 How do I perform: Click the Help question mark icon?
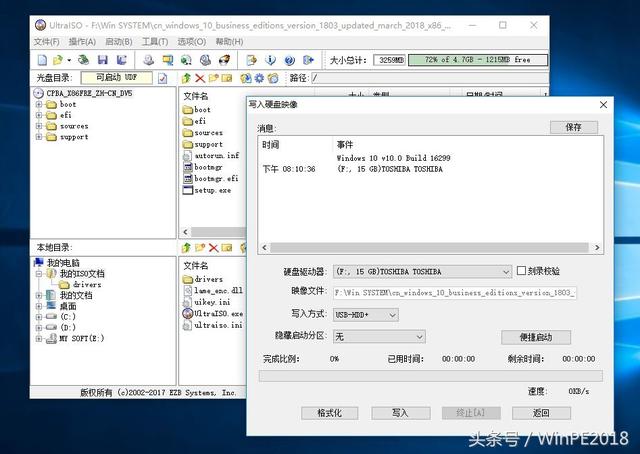(x=289, y=60)
